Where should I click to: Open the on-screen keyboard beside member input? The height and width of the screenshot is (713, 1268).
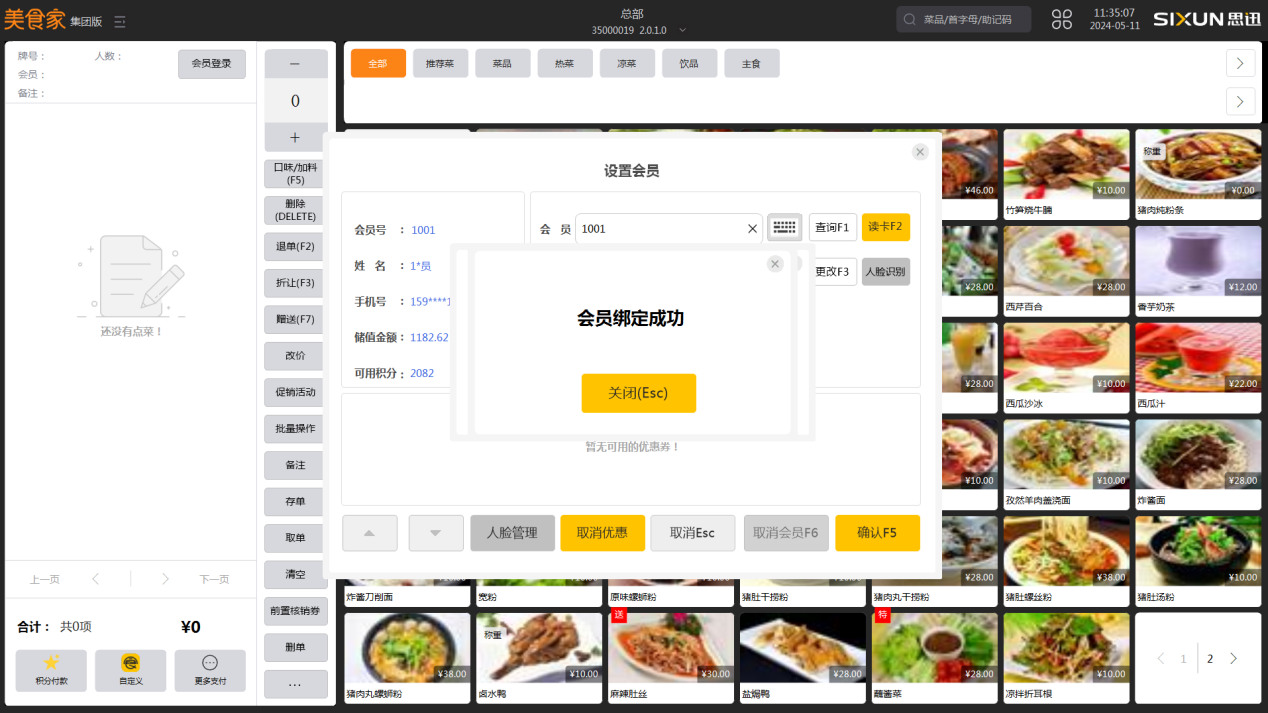click(785, 228)
